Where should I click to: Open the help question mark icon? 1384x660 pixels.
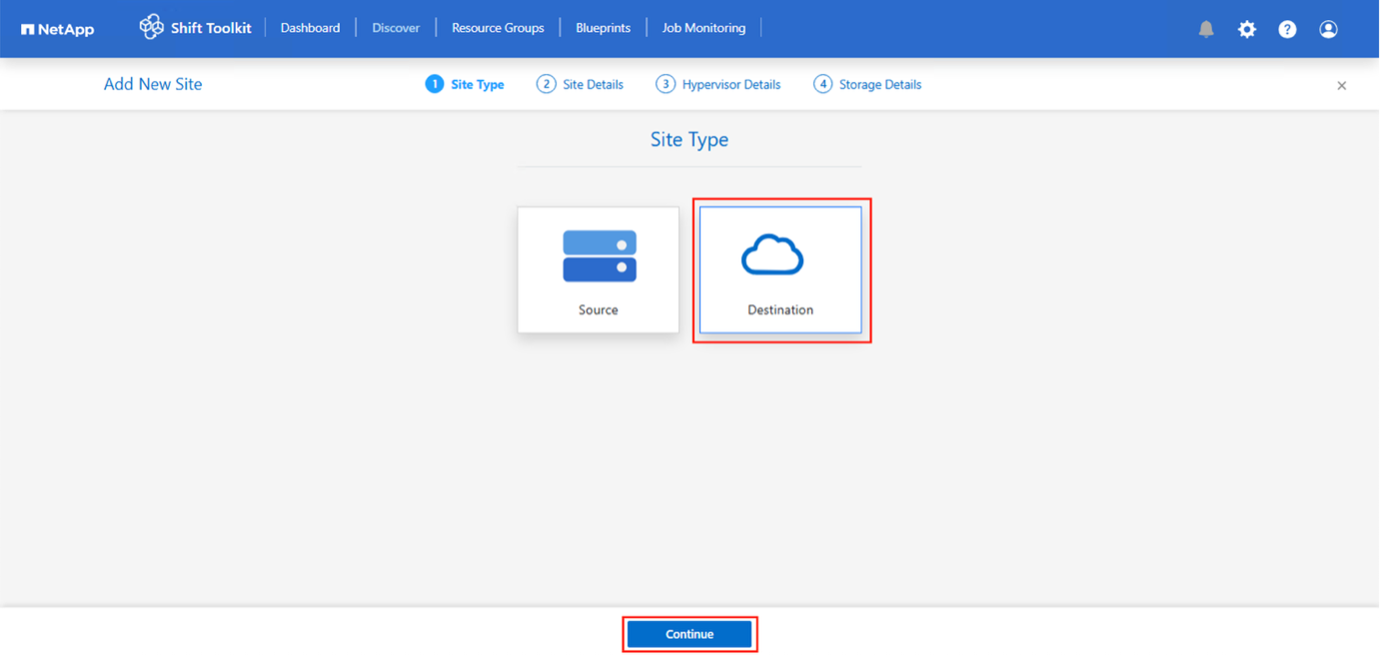(x=1287, y=29)
